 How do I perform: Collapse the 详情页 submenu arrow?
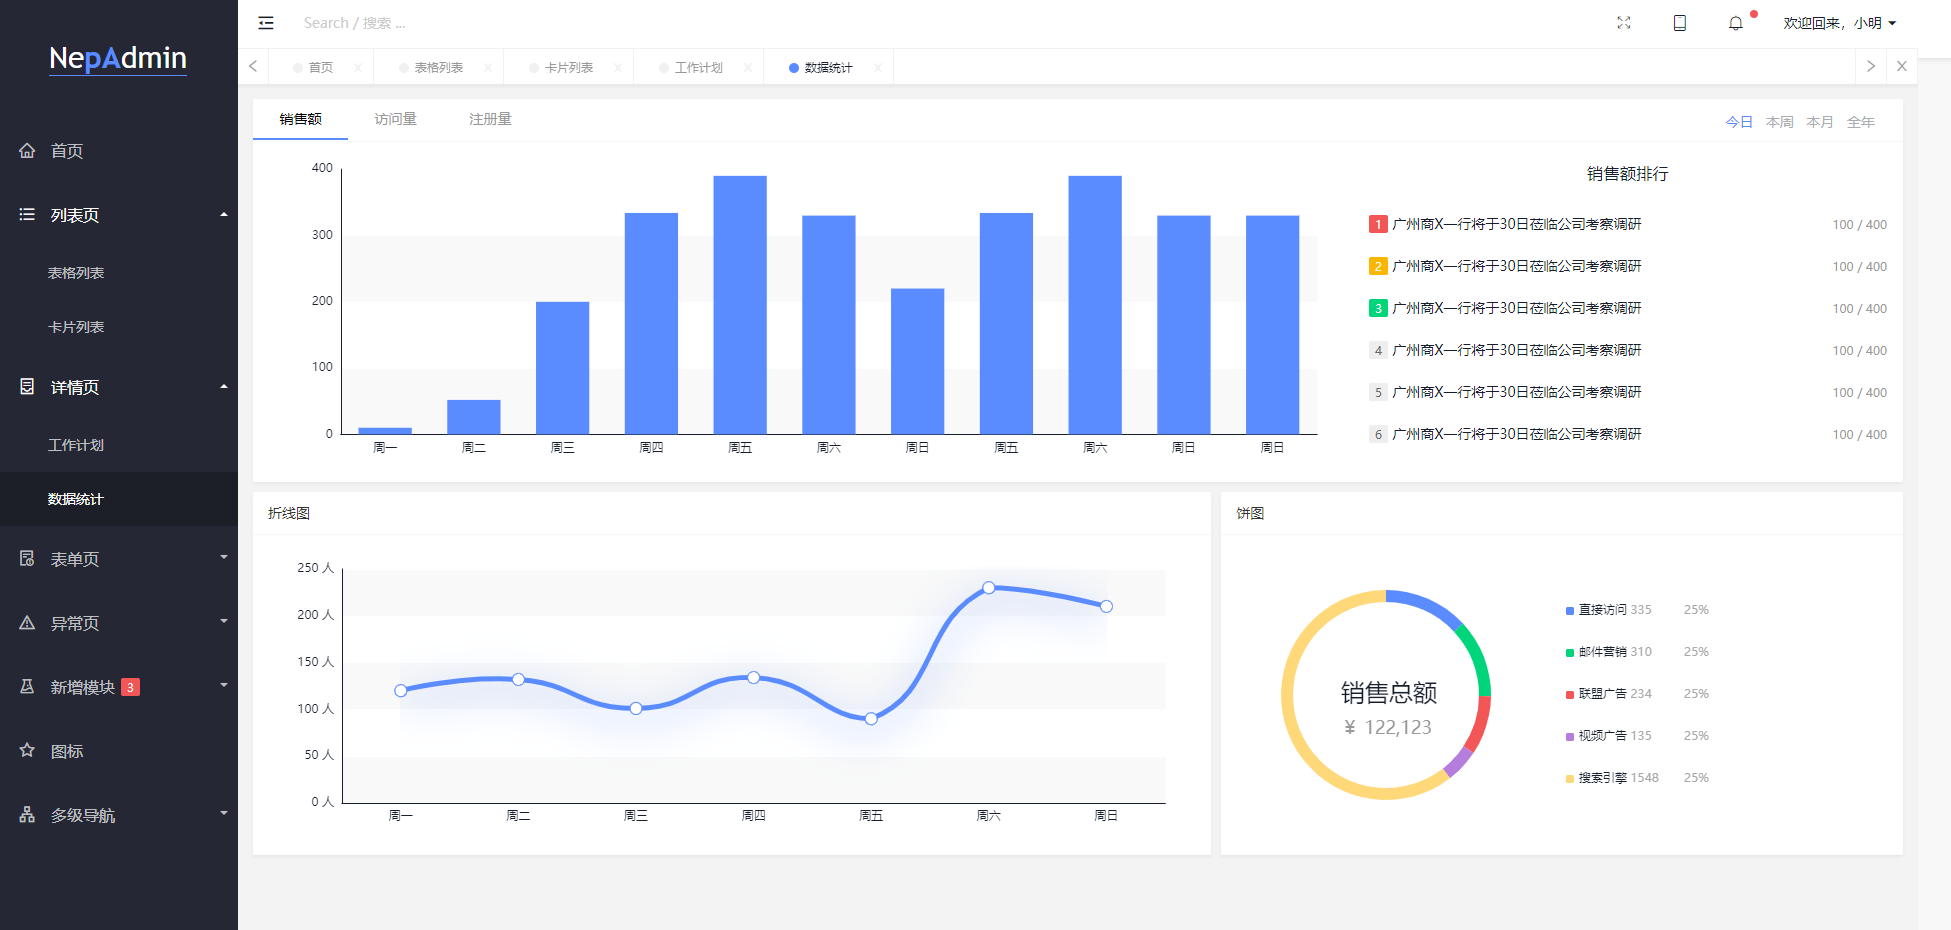(224, 386)
